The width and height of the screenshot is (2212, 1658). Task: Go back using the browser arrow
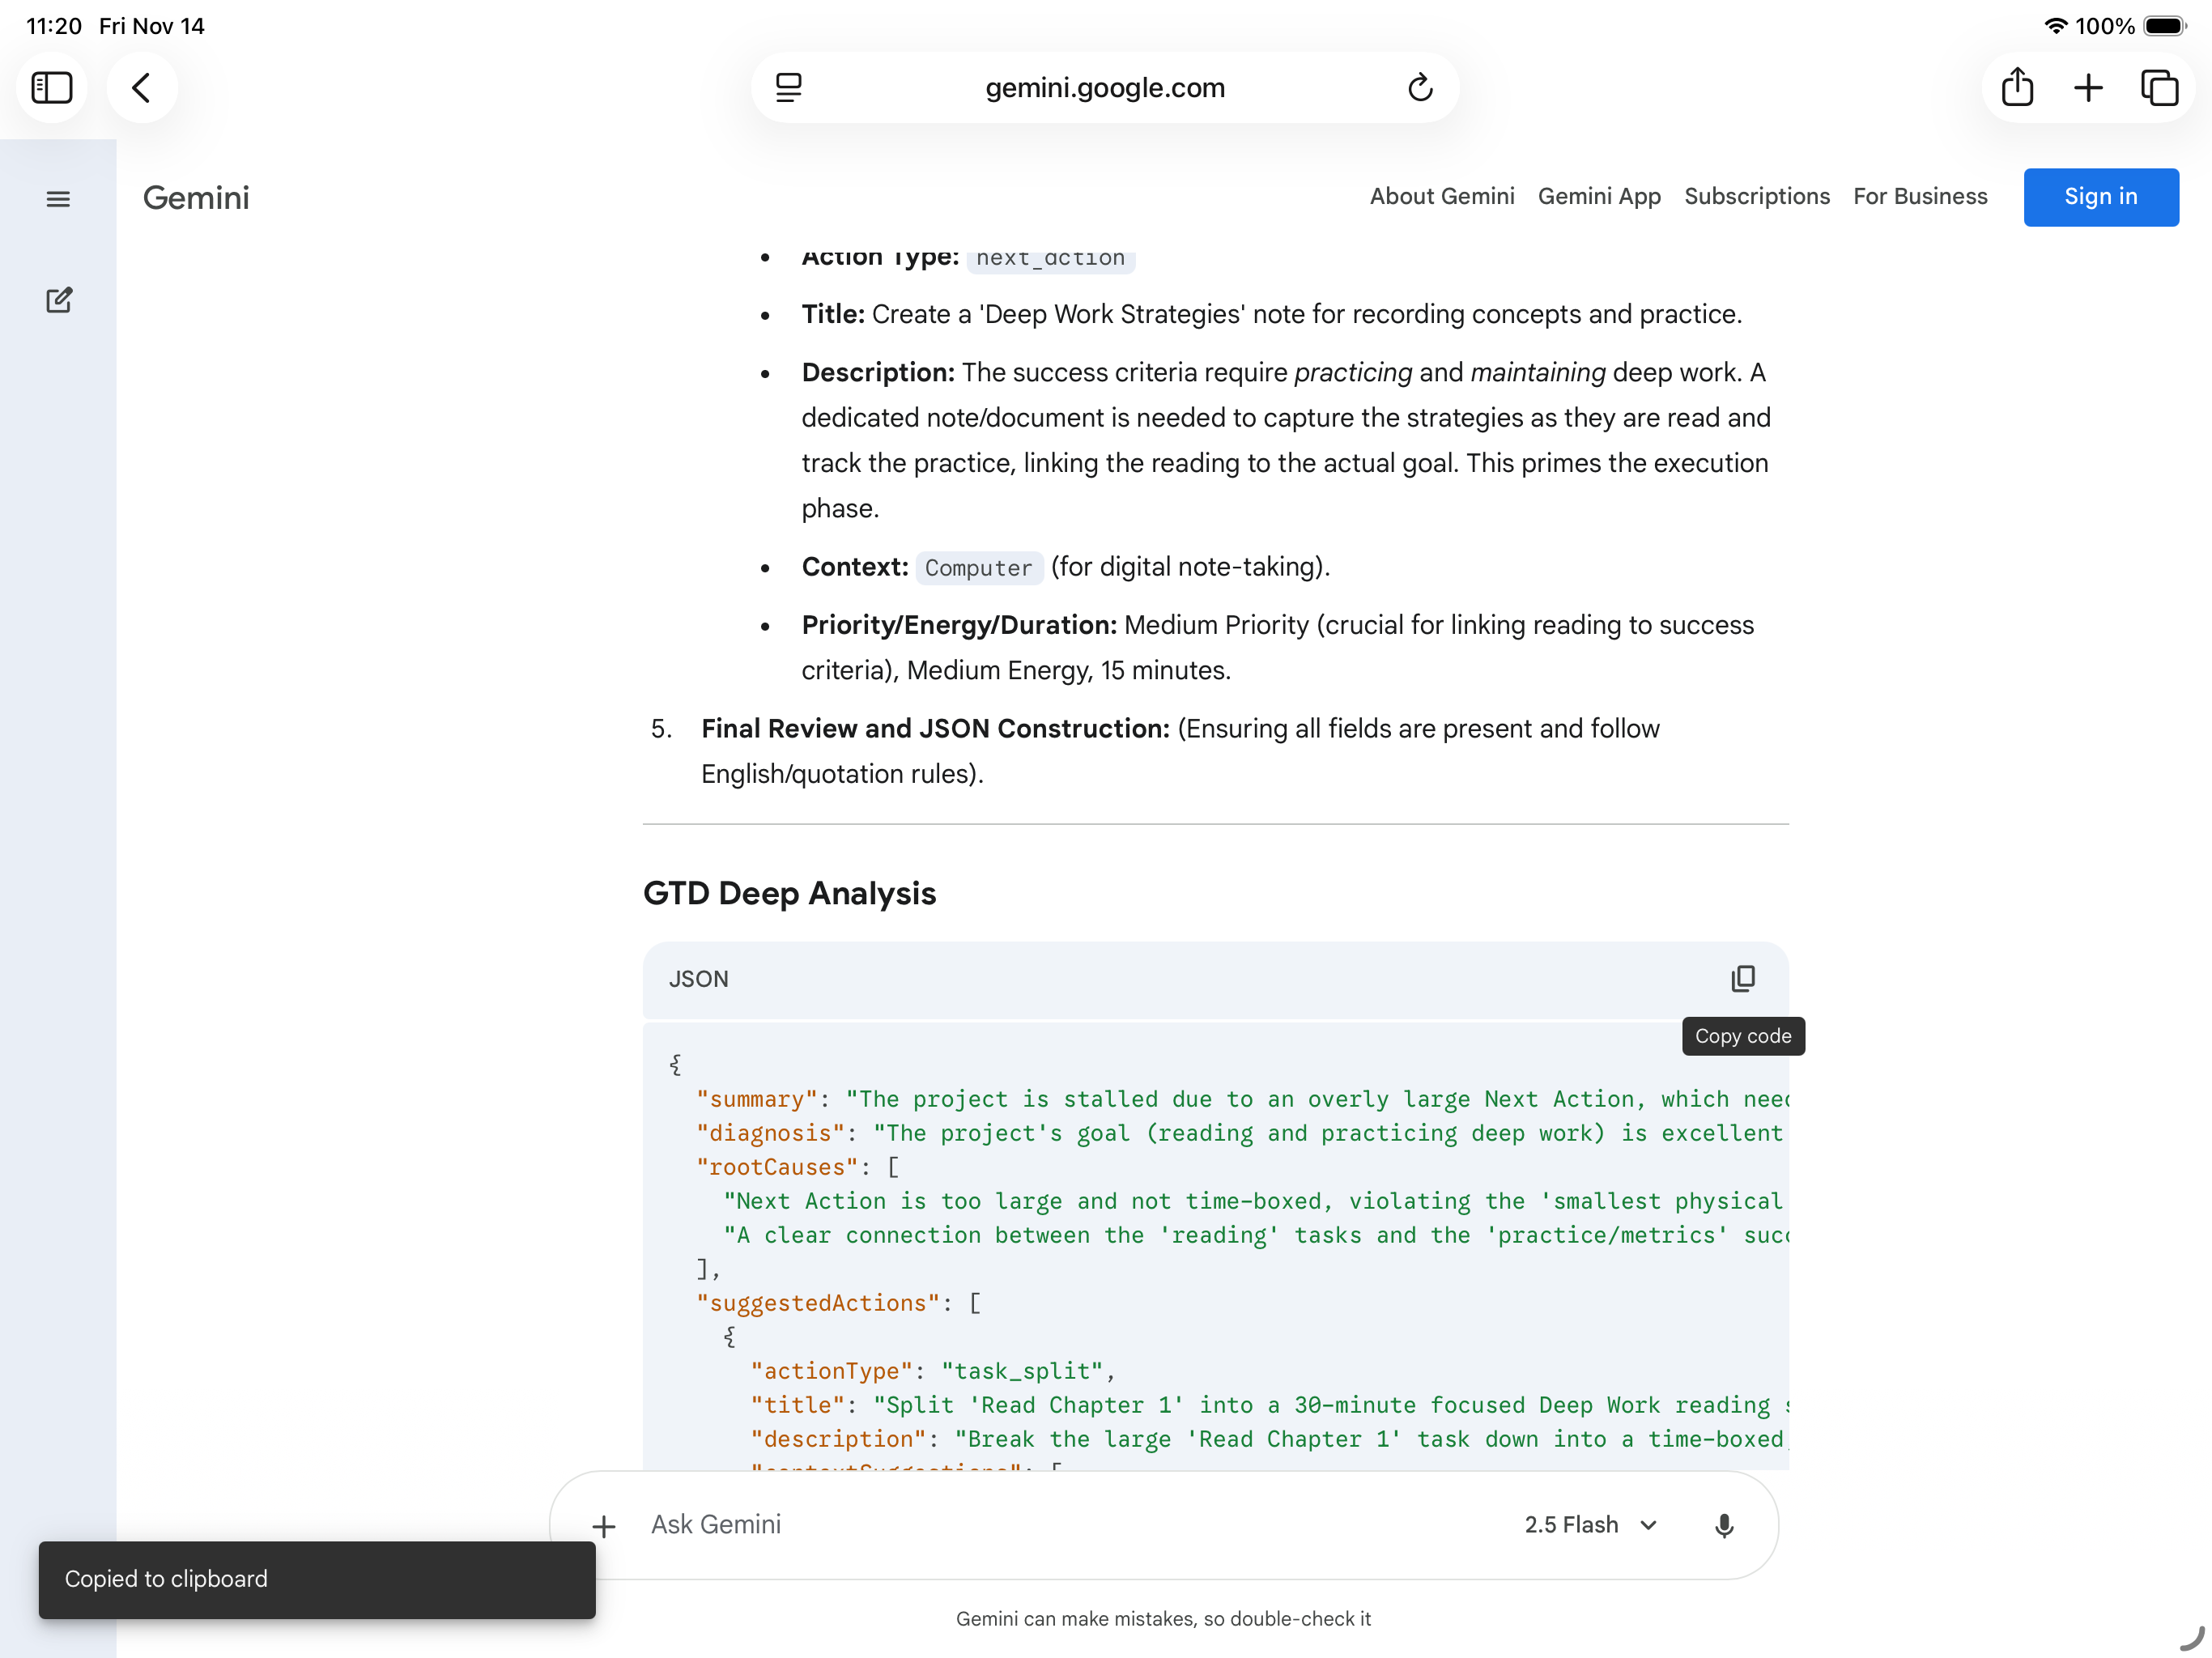(x=142, y=88)
